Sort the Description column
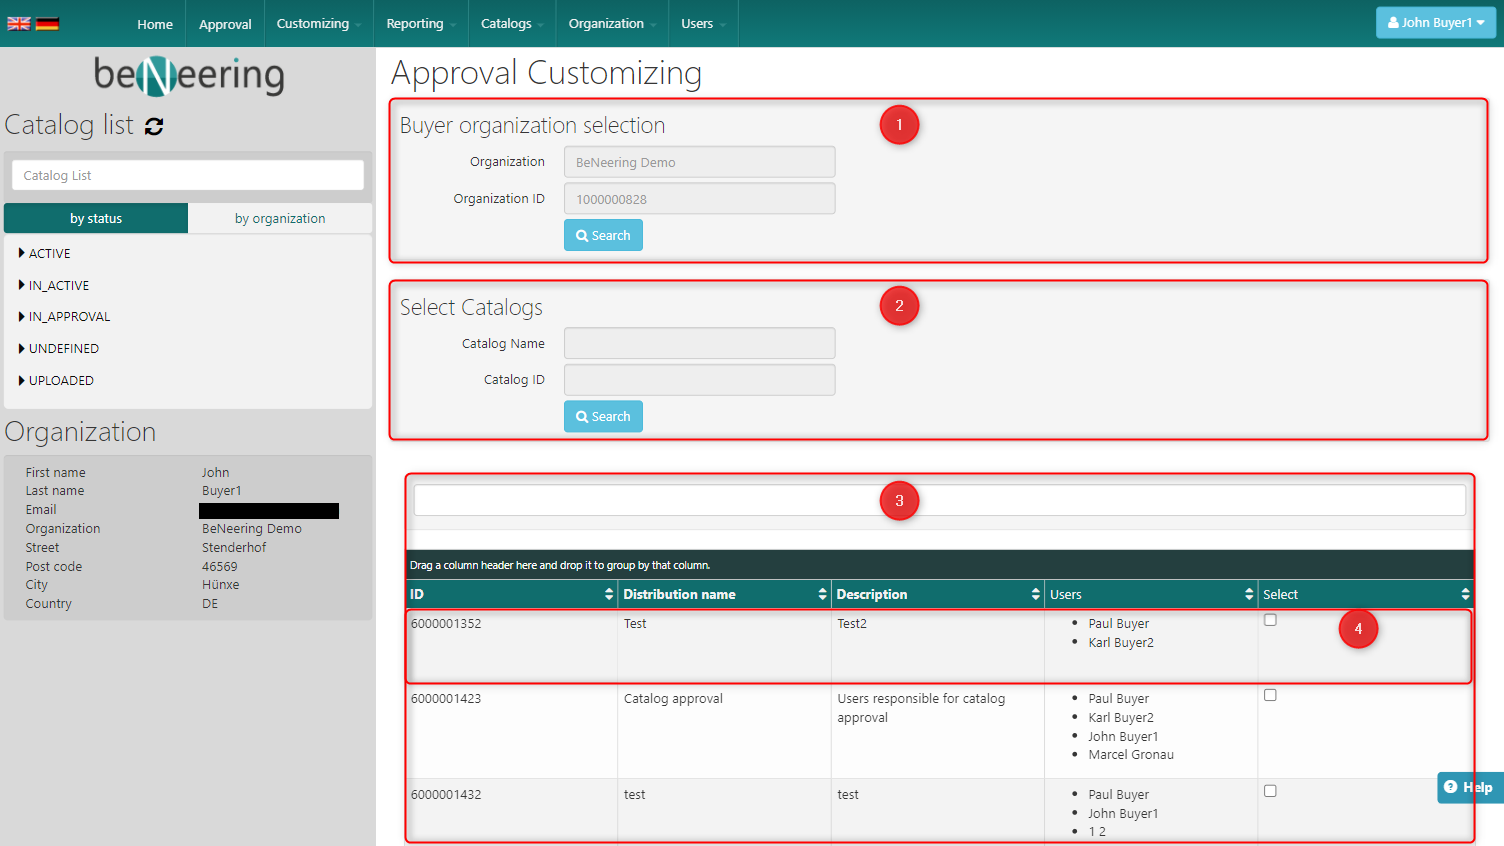Viewport: 1504px width, 846px height. pos(1035,594)
